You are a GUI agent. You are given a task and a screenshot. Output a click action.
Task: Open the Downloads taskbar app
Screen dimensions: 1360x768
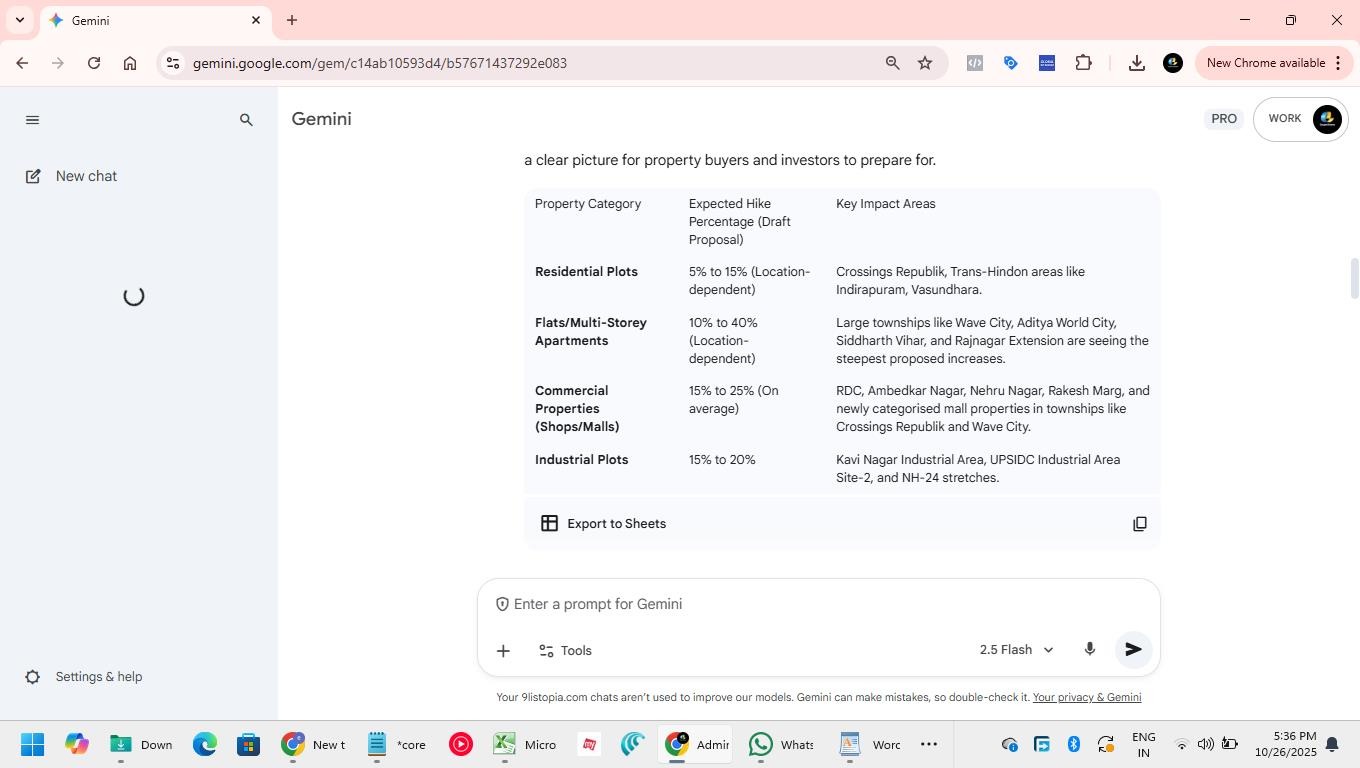point(140,745)
